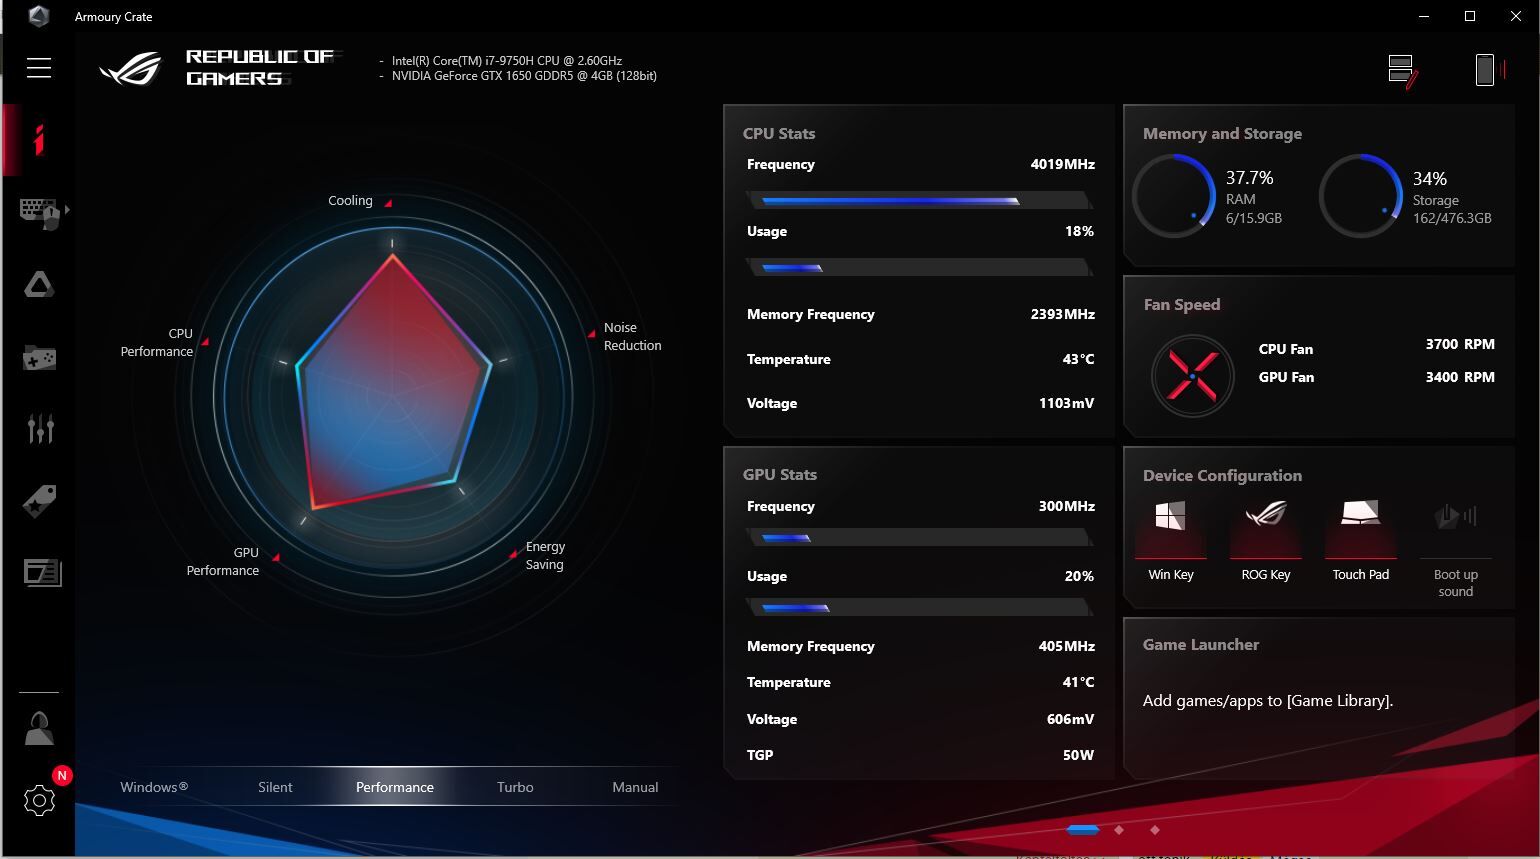Viewport: 1540px width, 859px height.
Task: Click the Game Launcher panel title
Action: pyautogui.click(x=1201, y=645)
